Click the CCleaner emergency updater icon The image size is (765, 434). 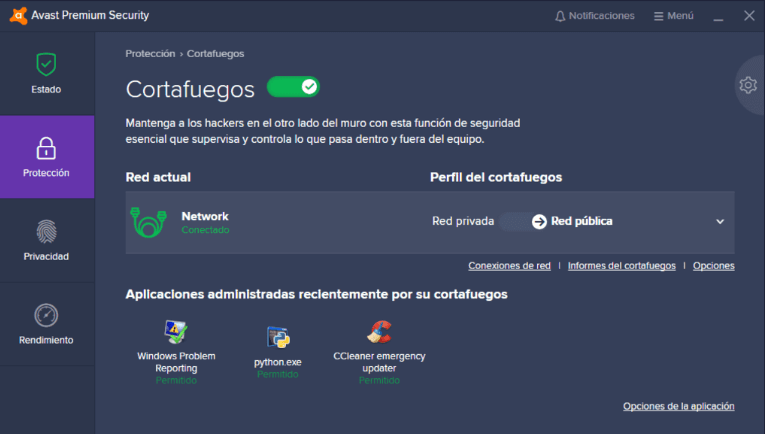(x=379, y=332)
